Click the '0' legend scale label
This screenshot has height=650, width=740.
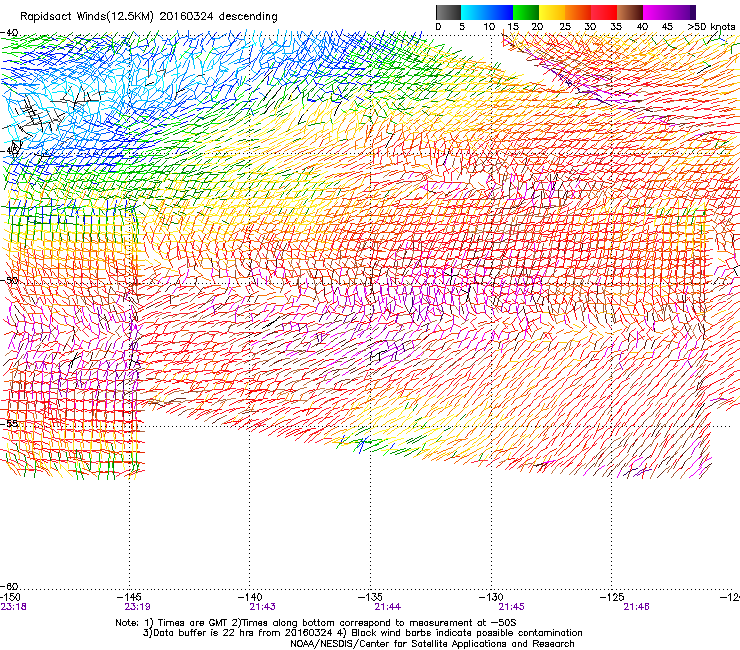438,27
